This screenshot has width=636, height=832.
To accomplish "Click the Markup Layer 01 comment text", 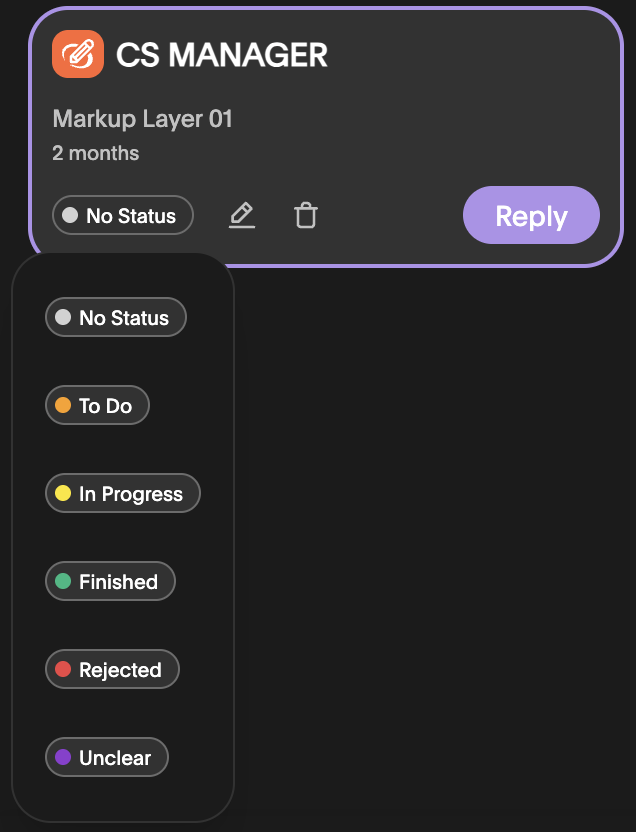I will point(143,118).
